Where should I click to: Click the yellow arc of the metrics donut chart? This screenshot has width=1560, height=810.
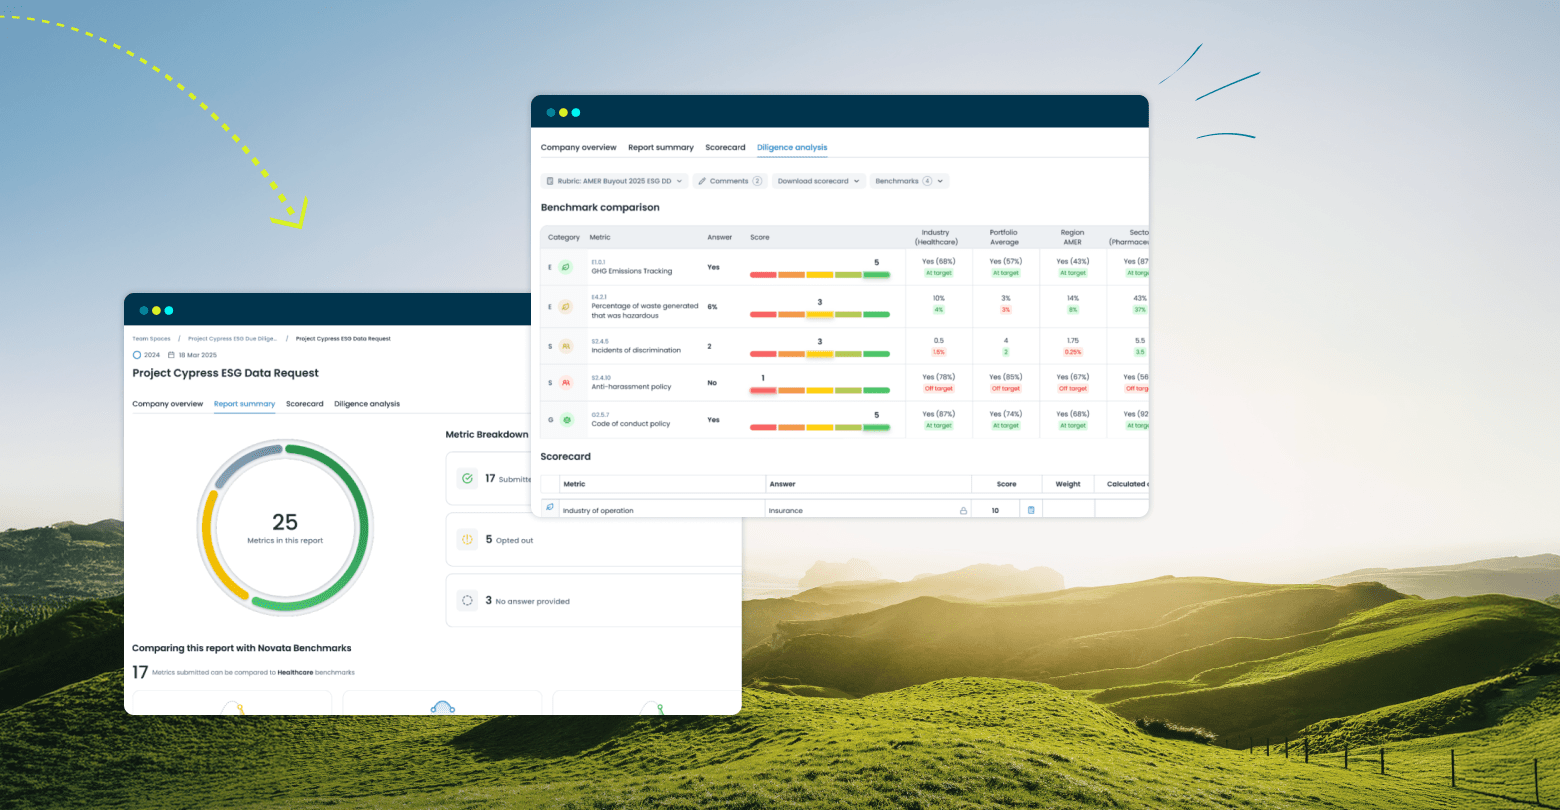(x=209, y=545)
